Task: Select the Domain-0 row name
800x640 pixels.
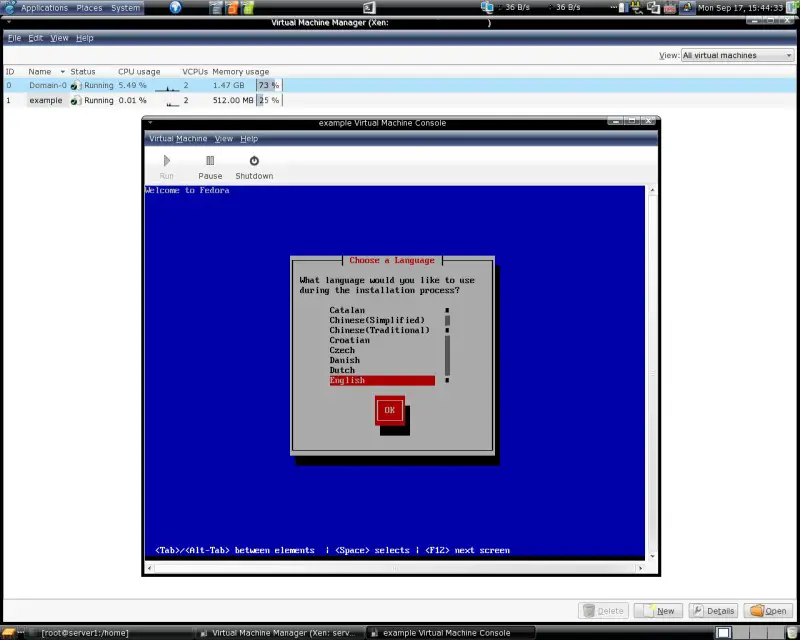Action: tap(47, 85)
